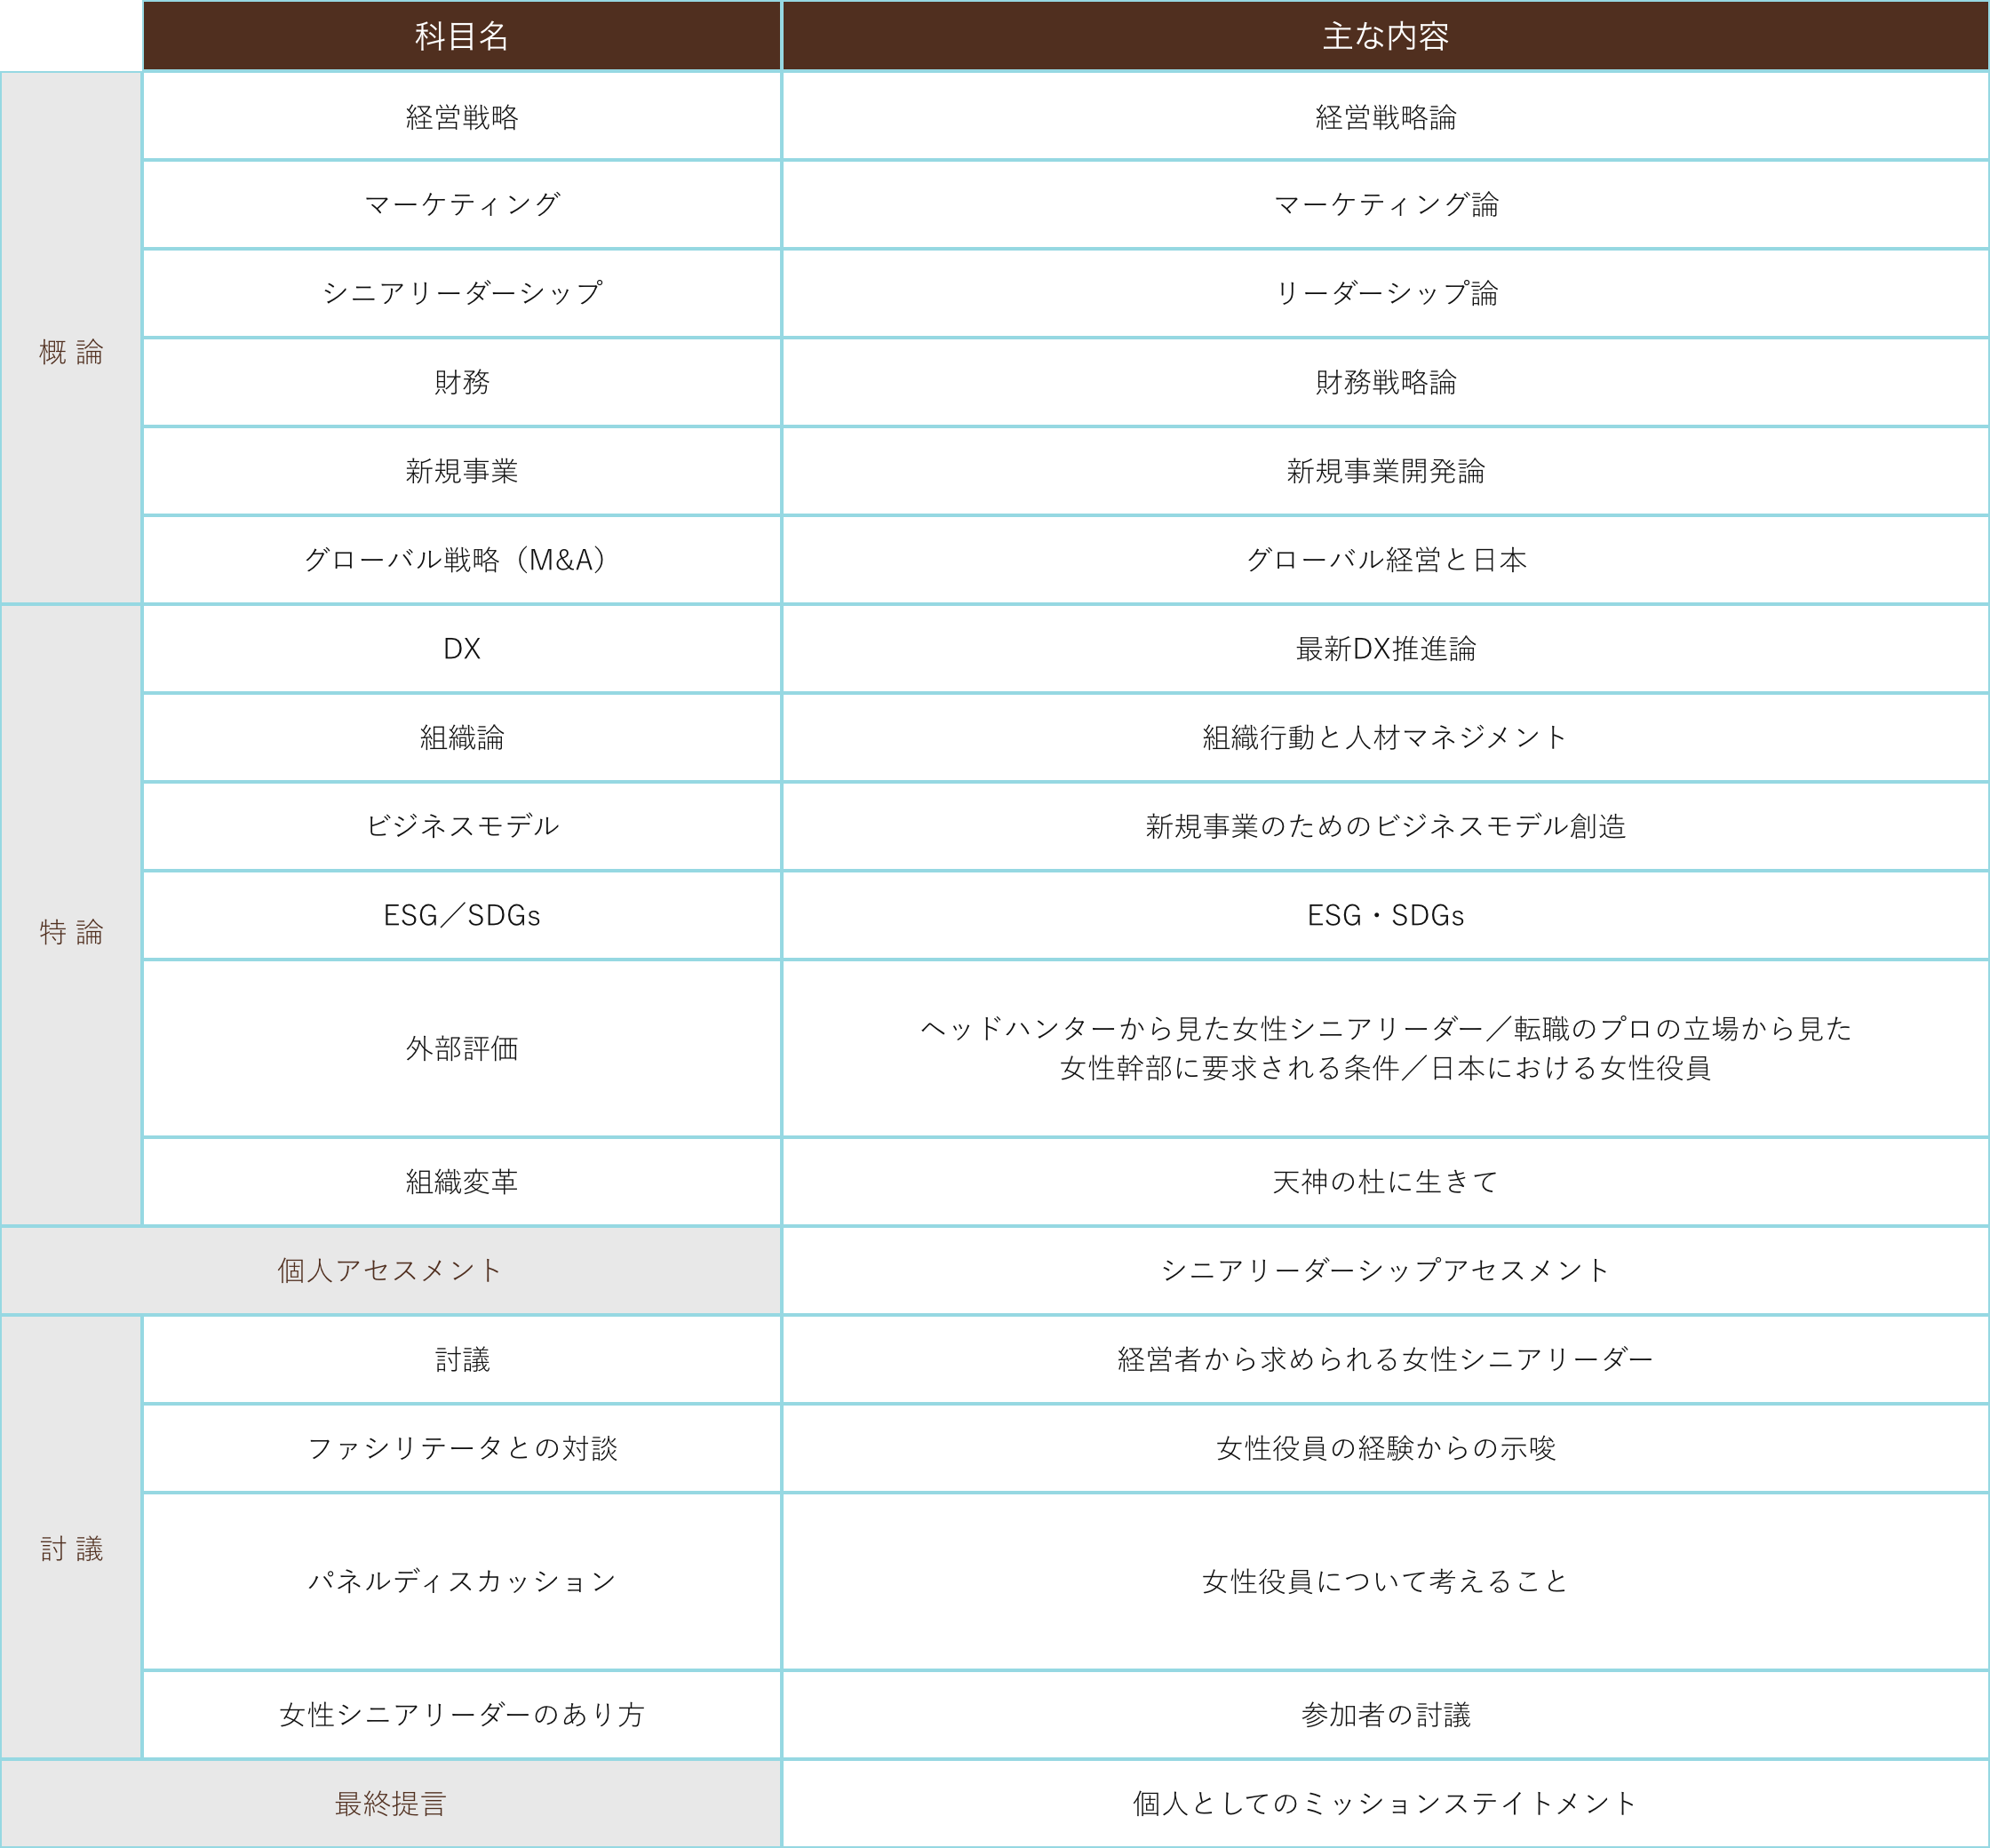The height and width of the screenshot is (1848, 1990).
Task: Click the パネルディスカッション cell
Action: (x=461, y=1581)
